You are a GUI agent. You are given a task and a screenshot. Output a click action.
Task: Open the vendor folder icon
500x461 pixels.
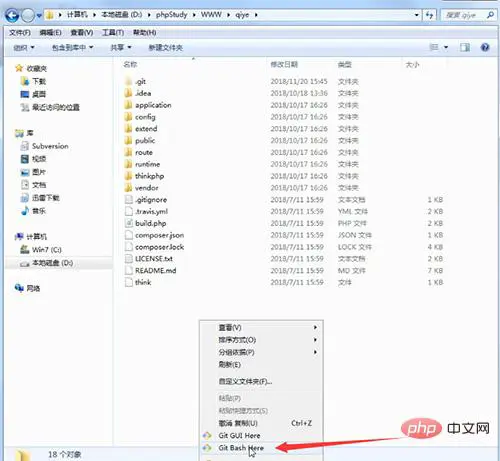pos(128,188)
